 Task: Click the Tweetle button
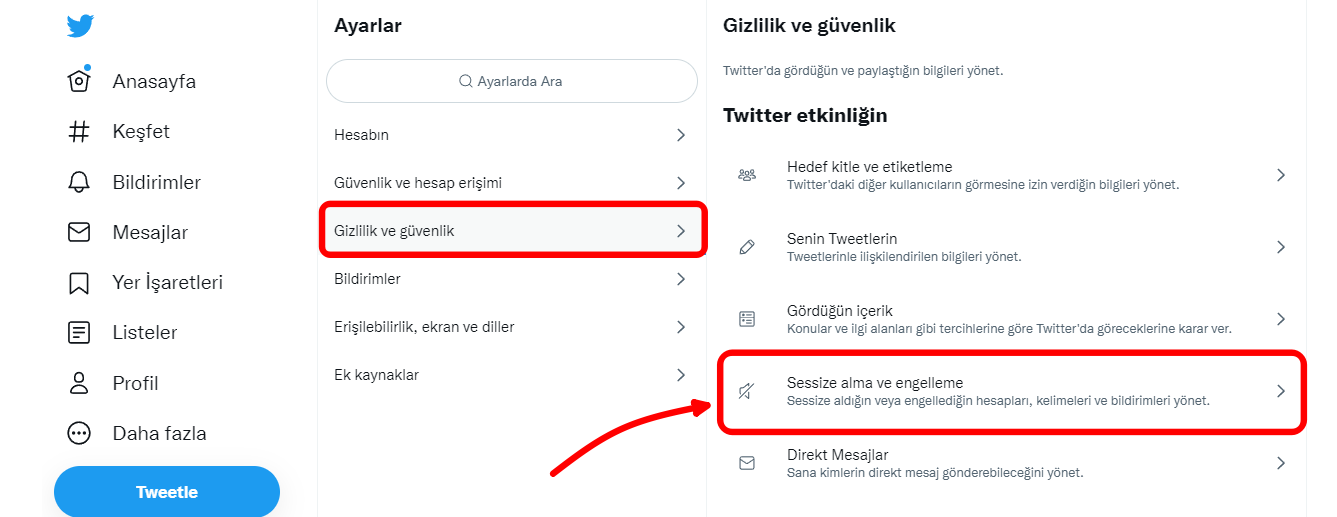coord(167,492)
